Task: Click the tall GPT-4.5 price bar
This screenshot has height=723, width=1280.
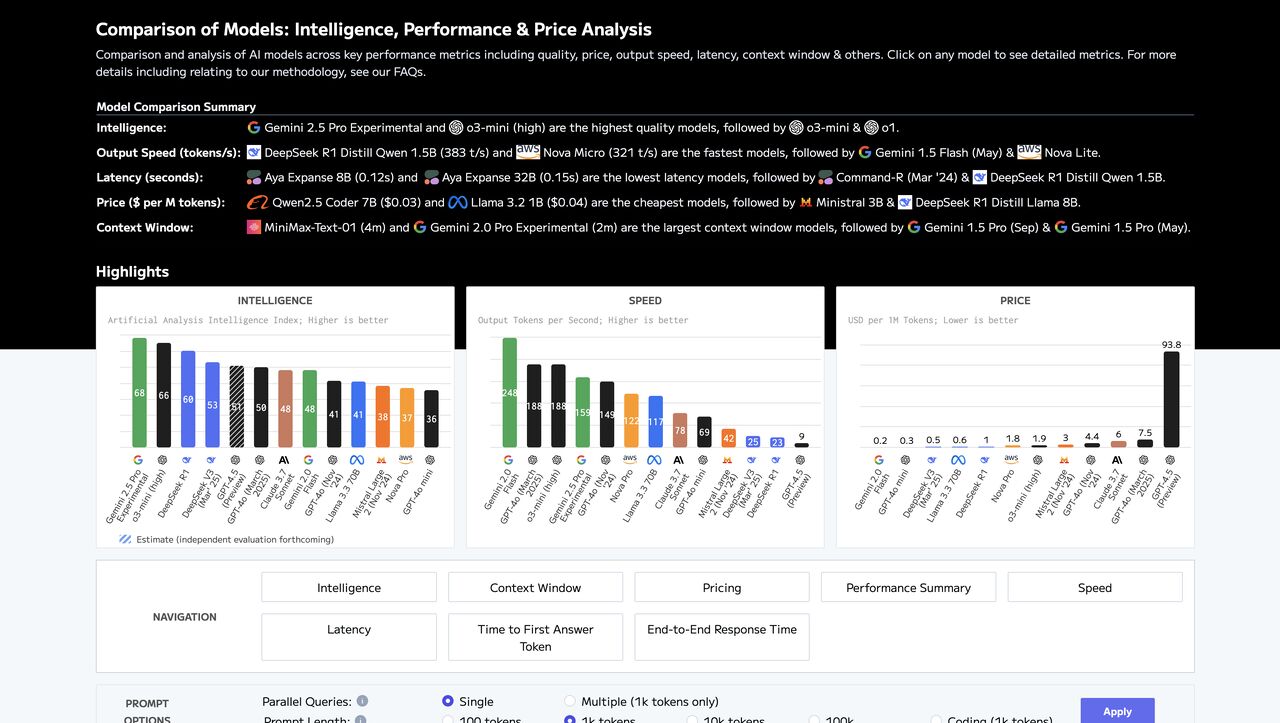Action: pos(1171,399)
